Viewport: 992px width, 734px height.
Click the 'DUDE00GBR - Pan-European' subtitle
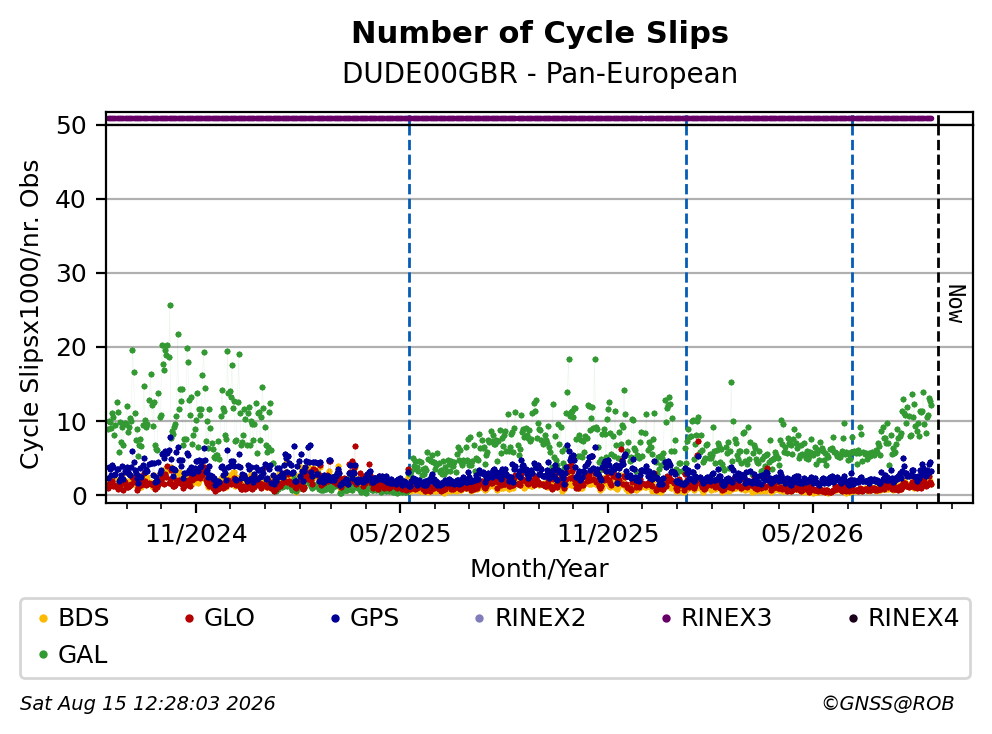click(540, 73)
